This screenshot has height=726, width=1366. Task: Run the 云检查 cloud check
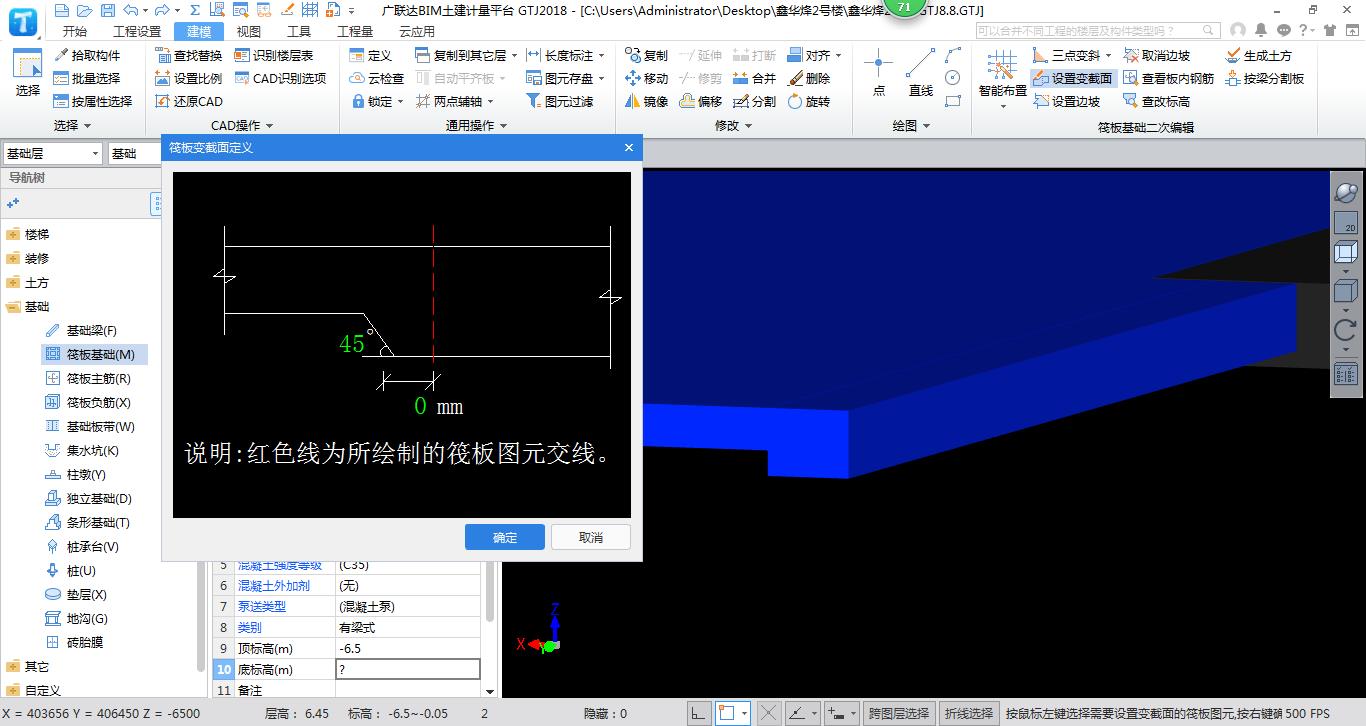[x=377, y=78]
